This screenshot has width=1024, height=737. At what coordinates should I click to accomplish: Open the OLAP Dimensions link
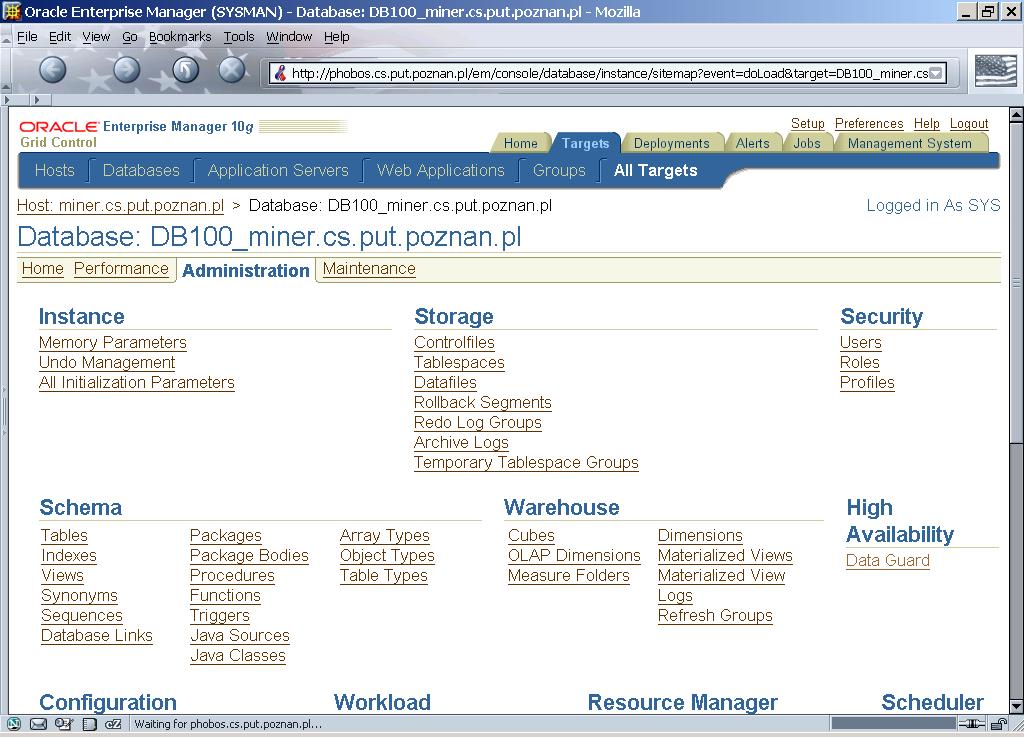tap(575, 556)
